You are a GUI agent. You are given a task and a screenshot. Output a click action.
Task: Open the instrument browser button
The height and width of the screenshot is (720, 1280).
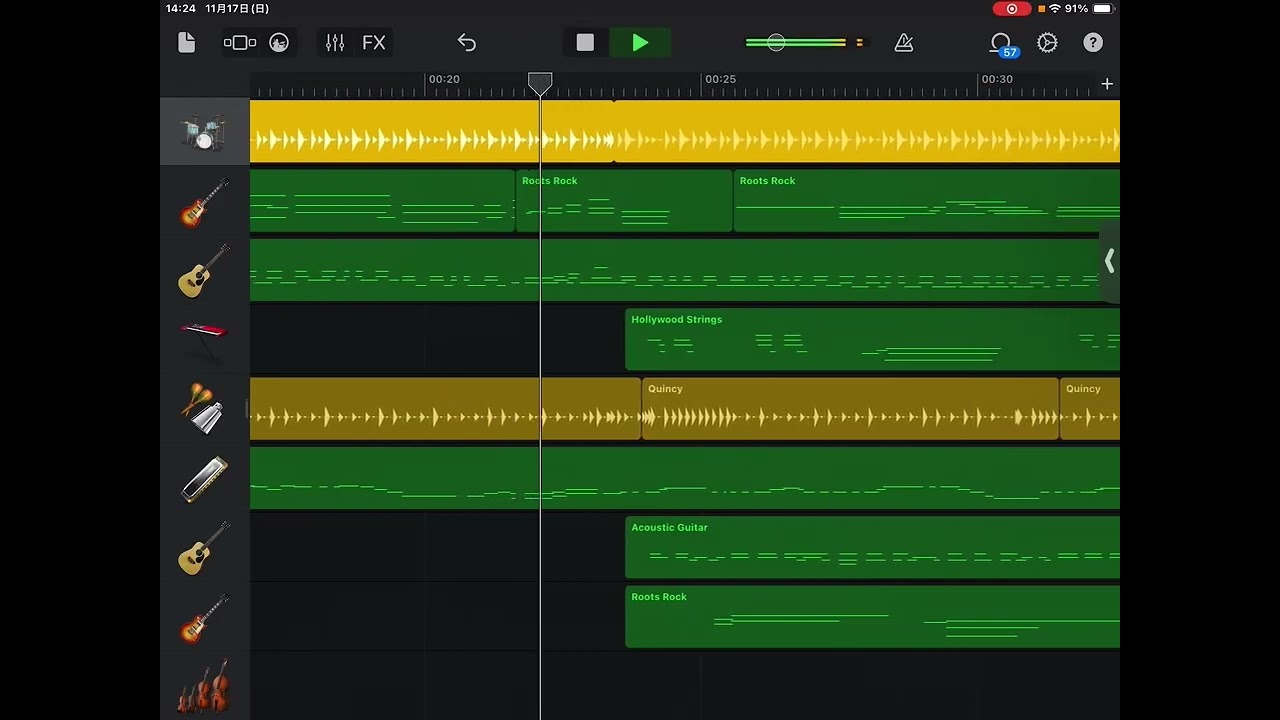[240, 42]
